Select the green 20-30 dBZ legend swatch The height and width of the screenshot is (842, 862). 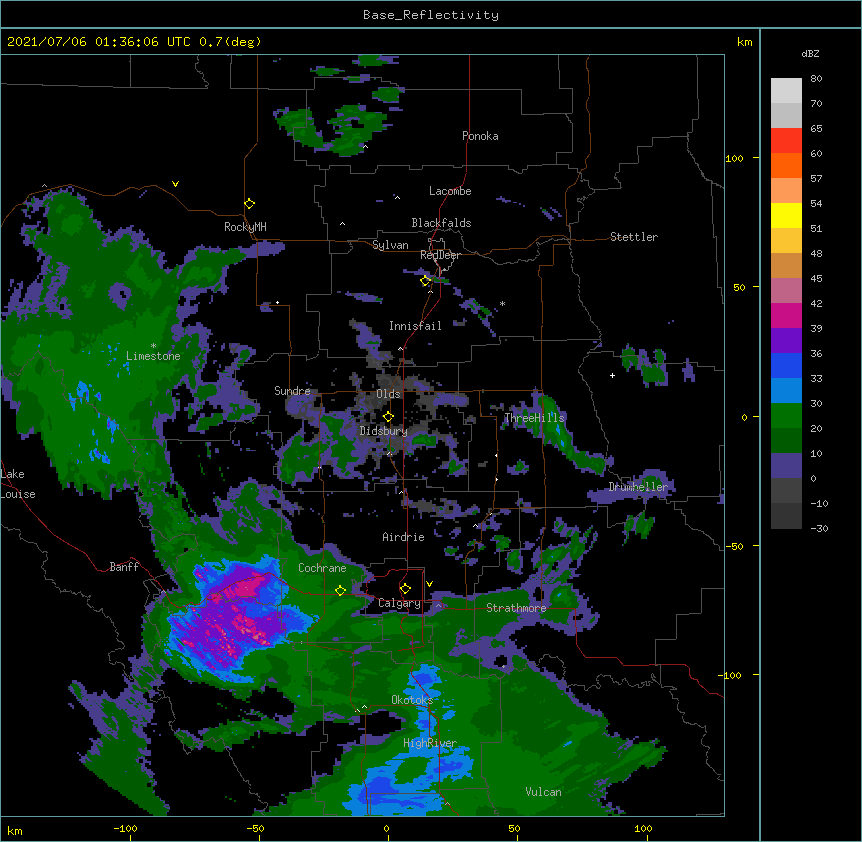point(786,416)
